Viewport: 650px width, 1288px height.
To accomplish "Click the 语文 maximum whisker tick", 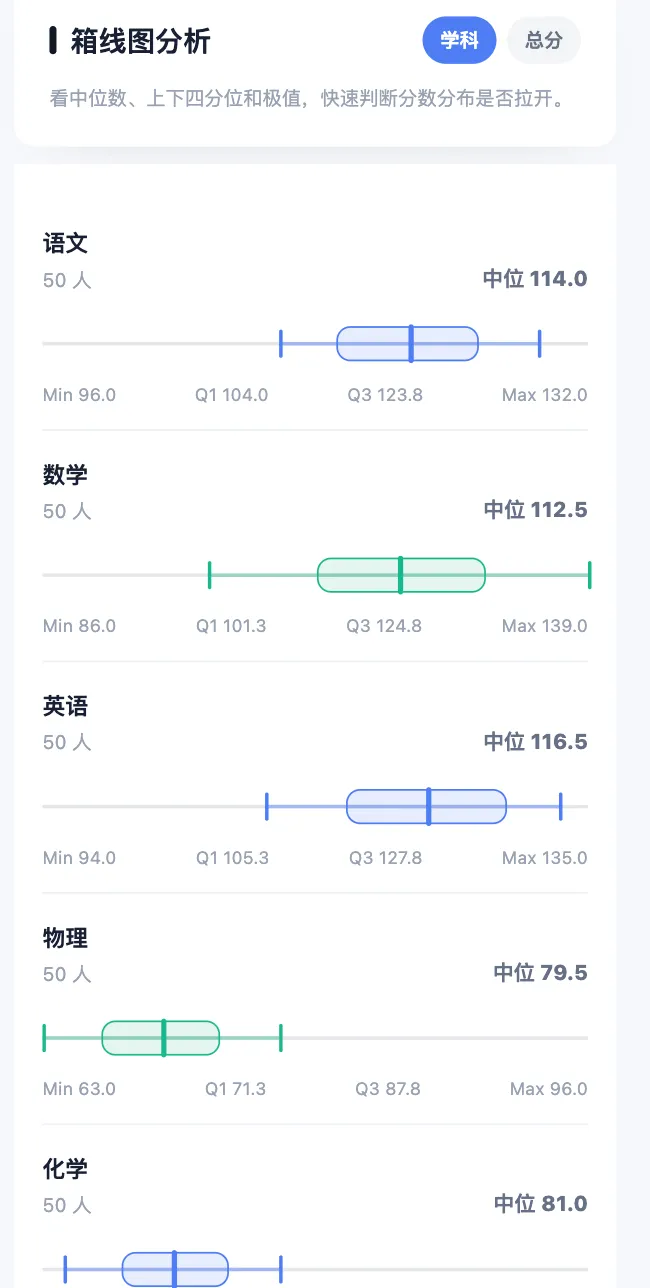I will click(539, 343).
